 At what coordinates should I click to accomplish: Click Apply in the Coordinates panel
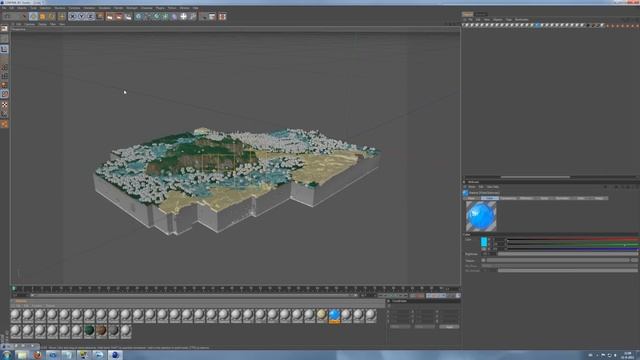(449, 327)
